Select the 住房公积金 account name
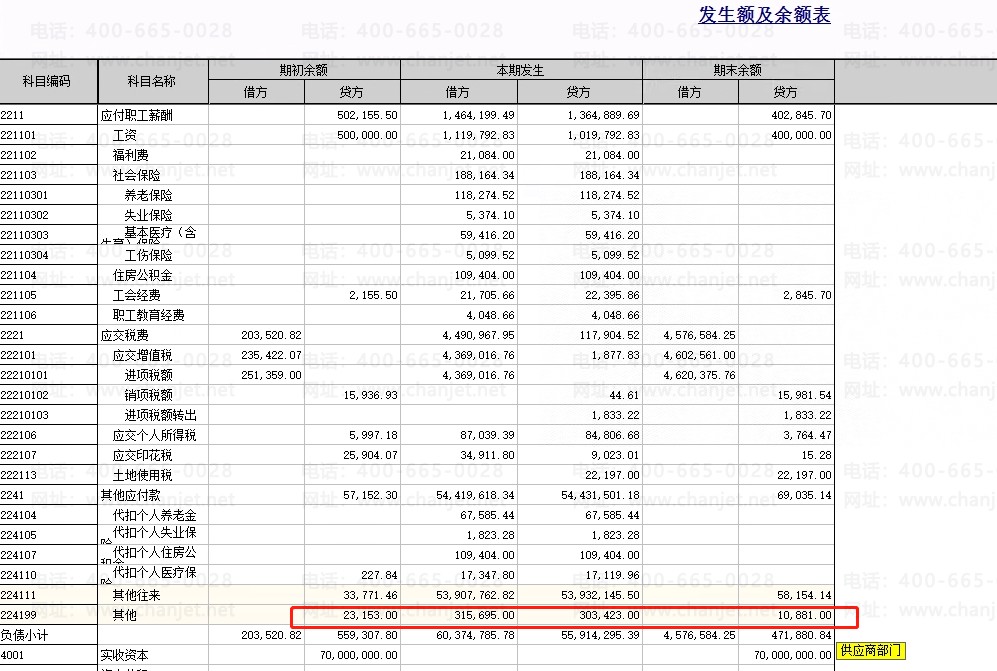The height and width of the screenshot is (671, 997). [x=142, y=275]
